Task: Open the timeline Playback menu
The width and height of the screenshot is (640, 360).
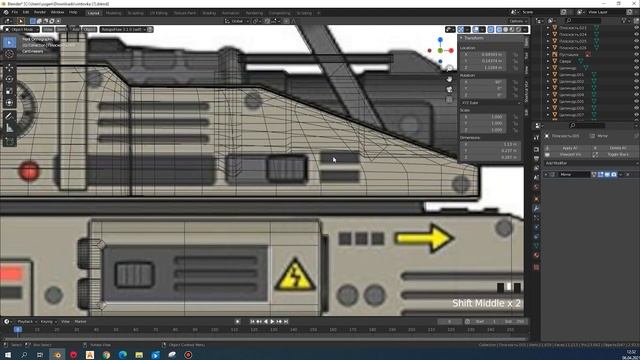Action: [x=27, y=322]
